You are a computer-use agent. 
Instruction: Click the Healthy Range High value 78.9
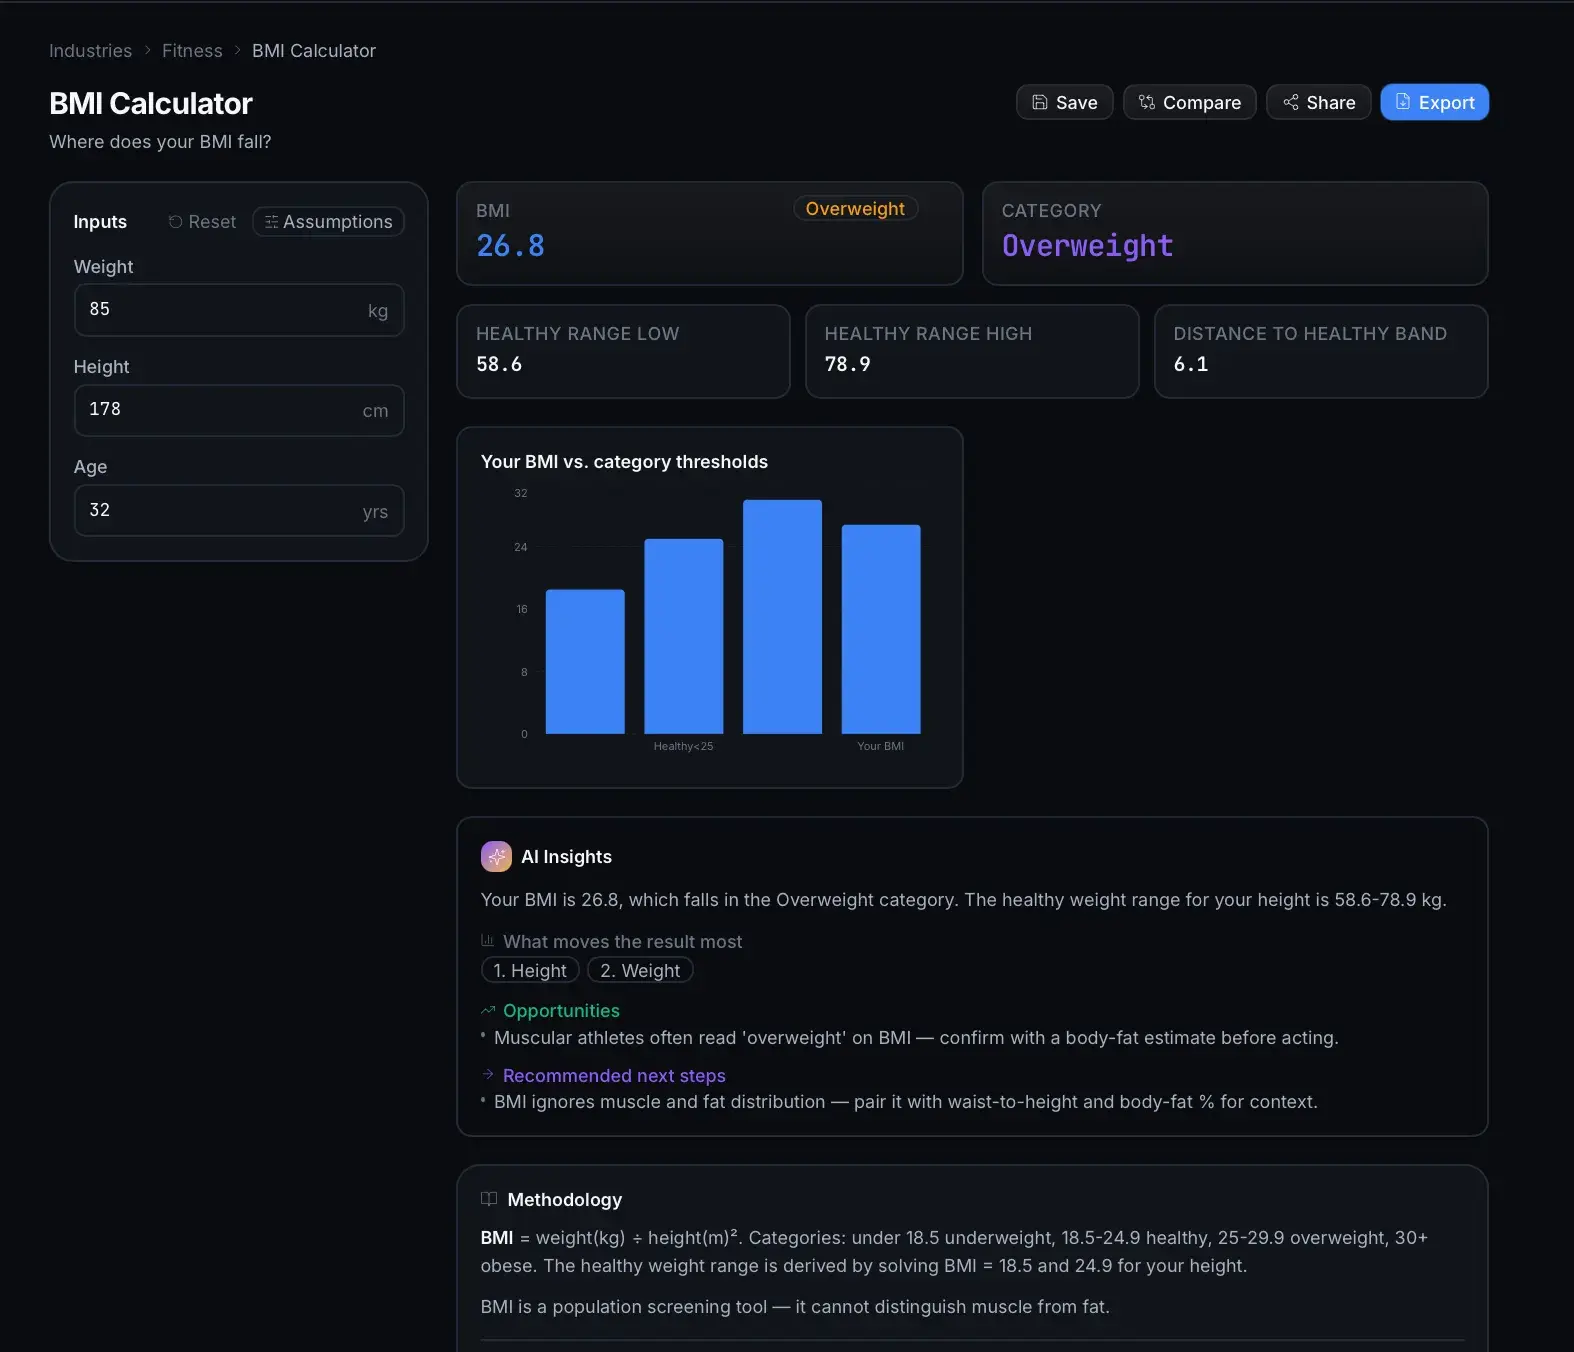(847, 364)
